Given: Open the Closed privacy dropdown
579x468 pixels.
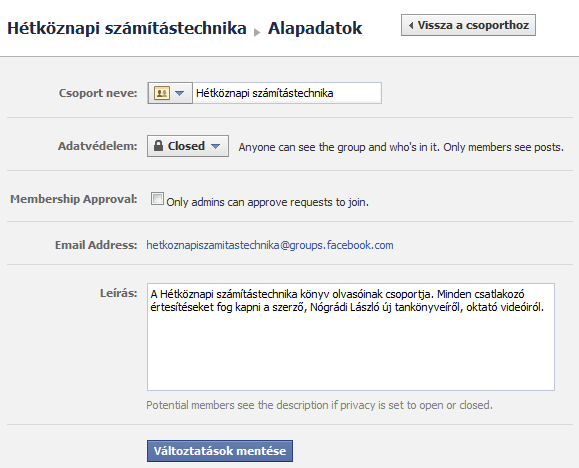Looking at the screenshot, I should 188,146.
